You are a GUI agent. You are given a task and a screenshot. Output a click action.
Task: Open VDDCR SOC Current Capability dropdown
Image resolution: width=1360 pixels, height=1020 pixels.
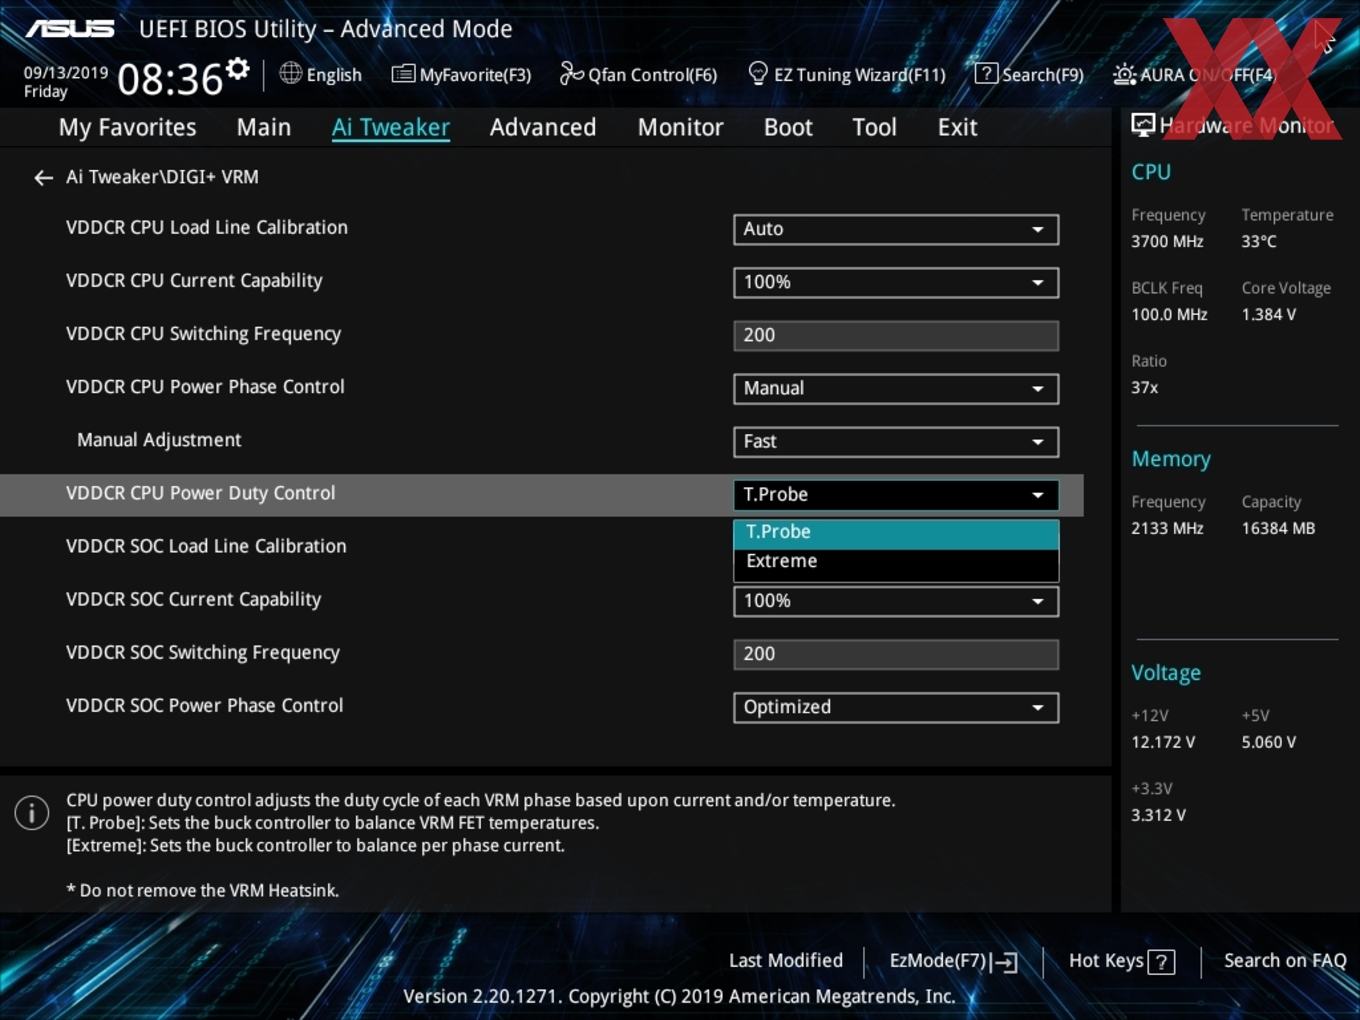(x=896, y=601)
